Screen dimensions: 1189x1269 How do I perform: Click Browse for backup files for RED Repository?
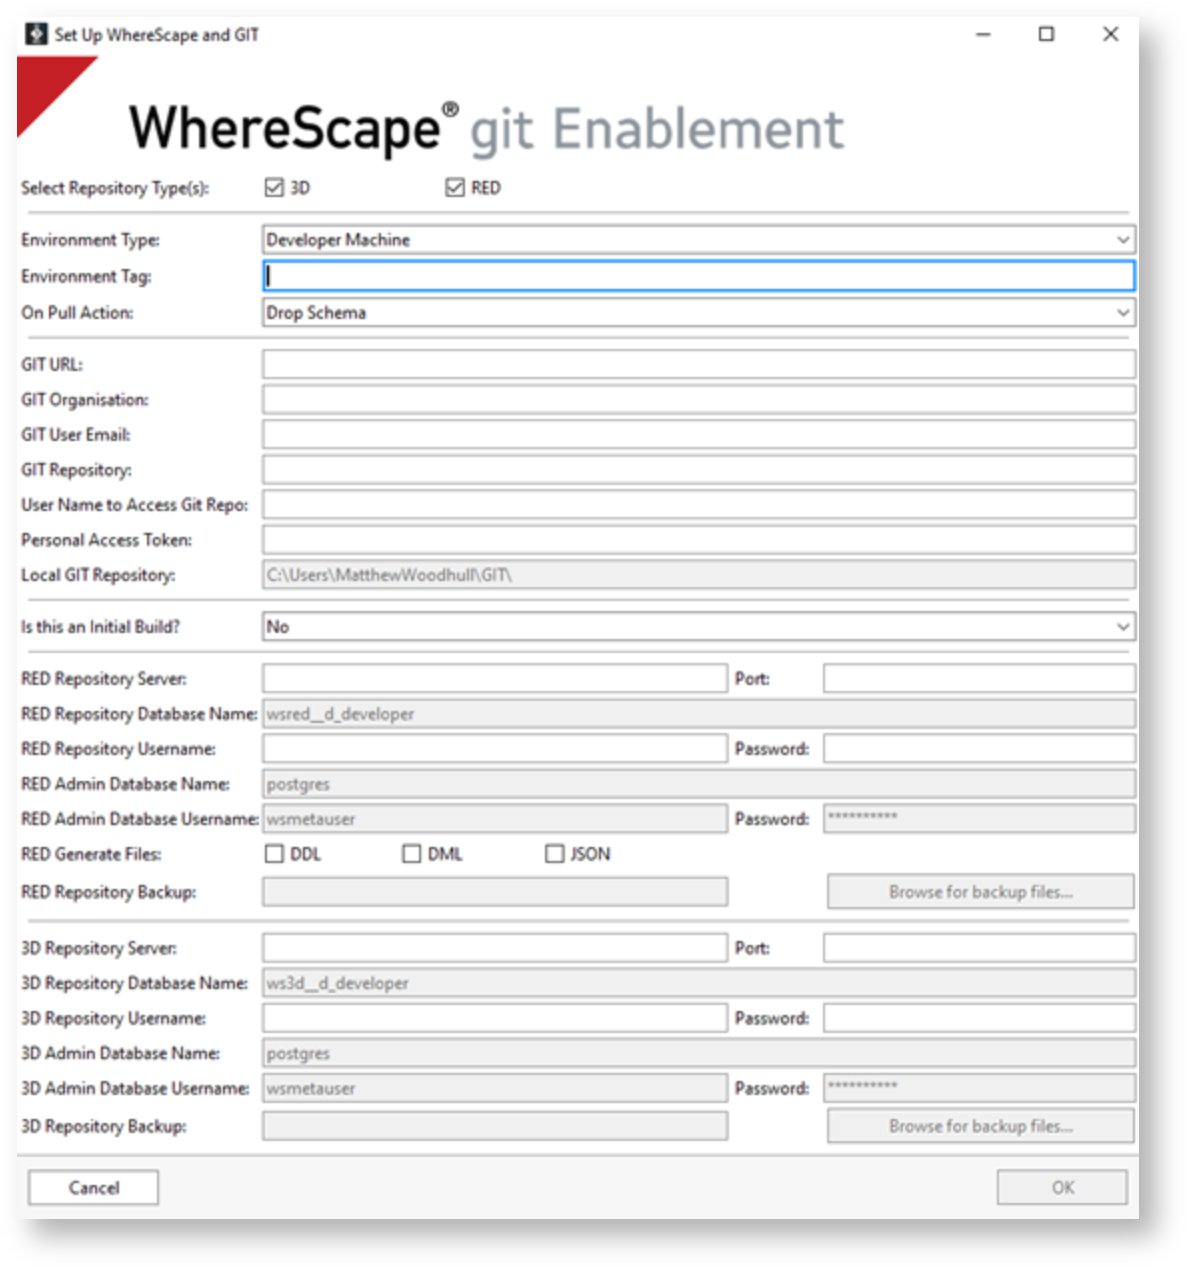point(981,892)
